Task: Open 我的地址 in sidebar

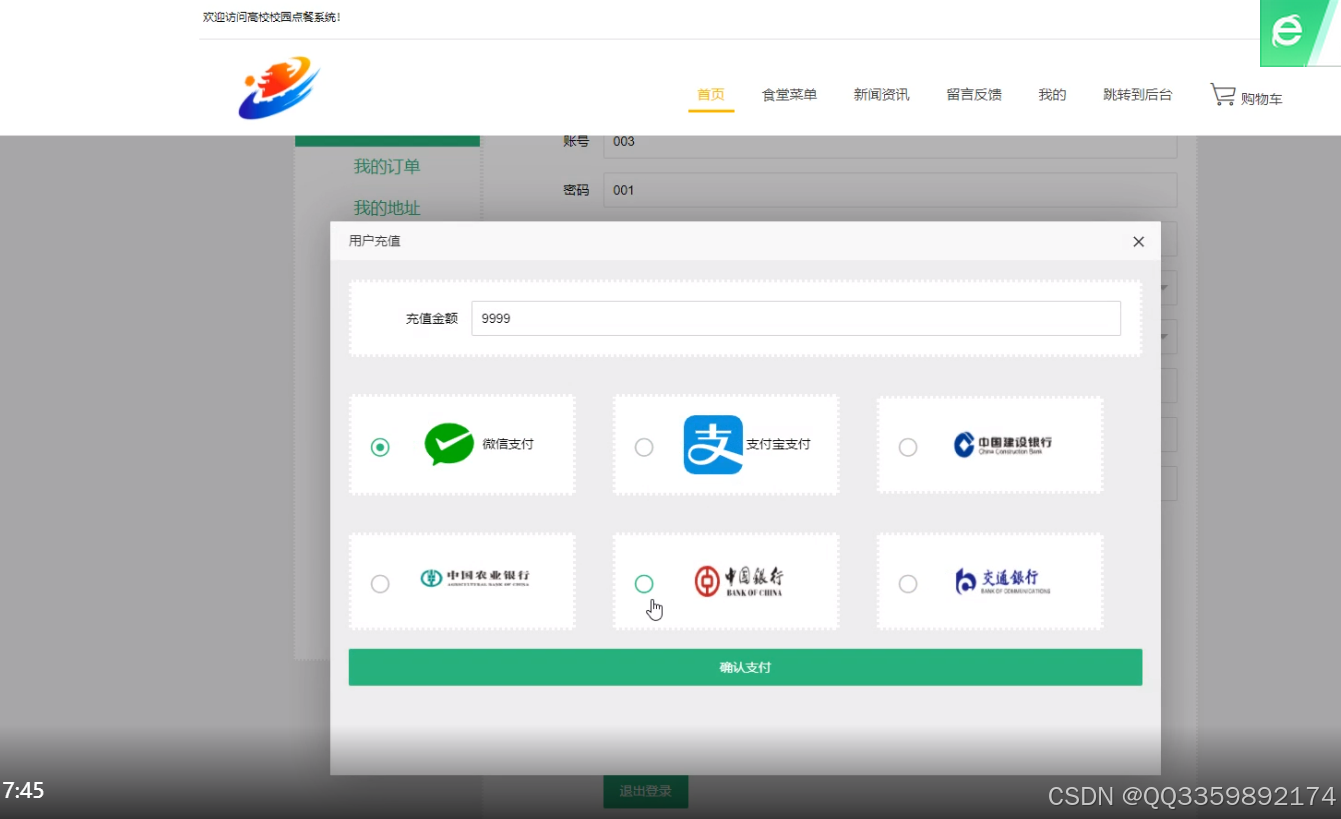Action: point(387,208)
